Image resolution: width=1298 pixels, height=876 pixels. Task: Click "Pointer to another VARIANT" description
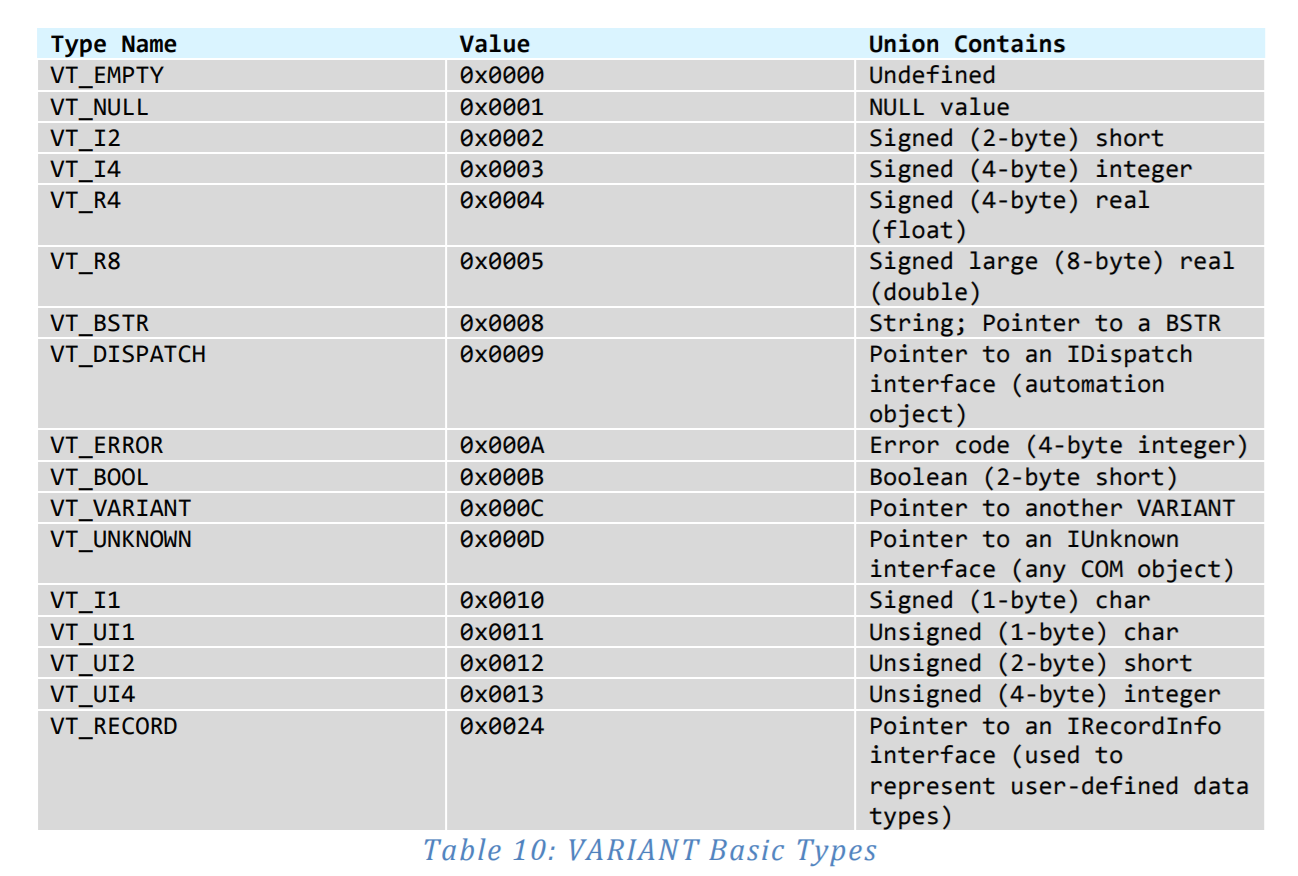tap(1051, 508)
